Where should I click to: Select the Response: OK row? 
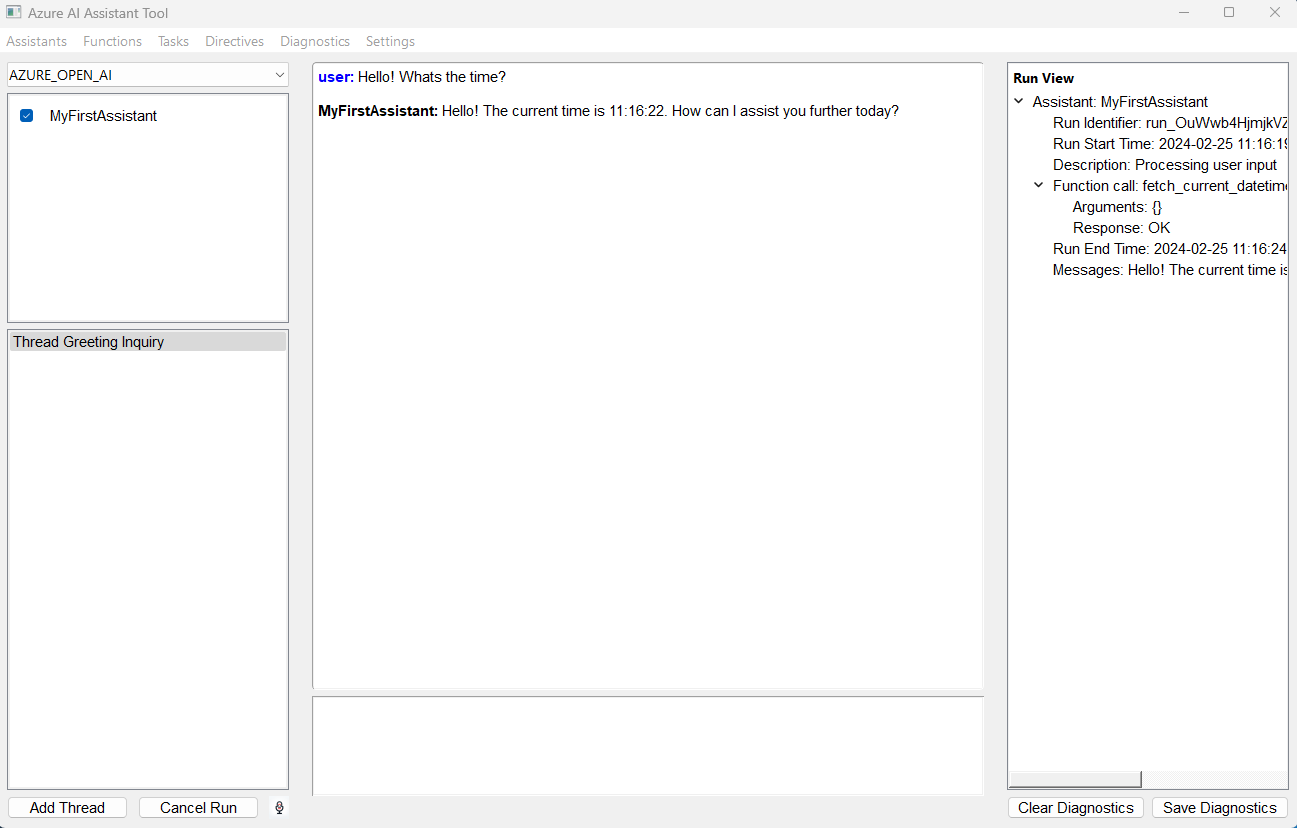(1121, 228)
